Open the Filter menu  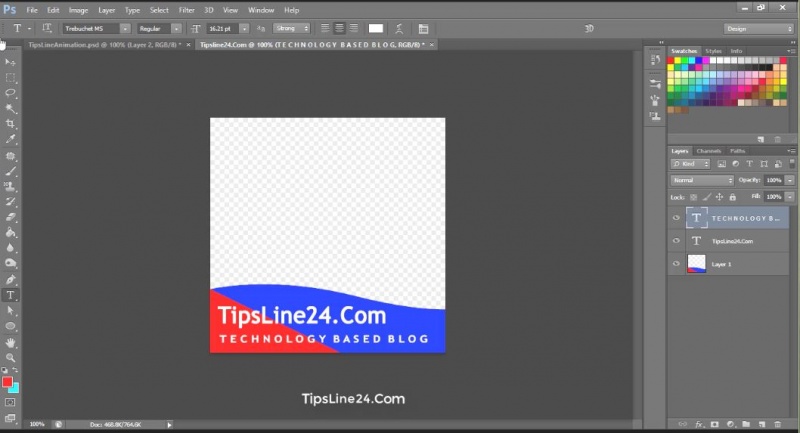186,10
